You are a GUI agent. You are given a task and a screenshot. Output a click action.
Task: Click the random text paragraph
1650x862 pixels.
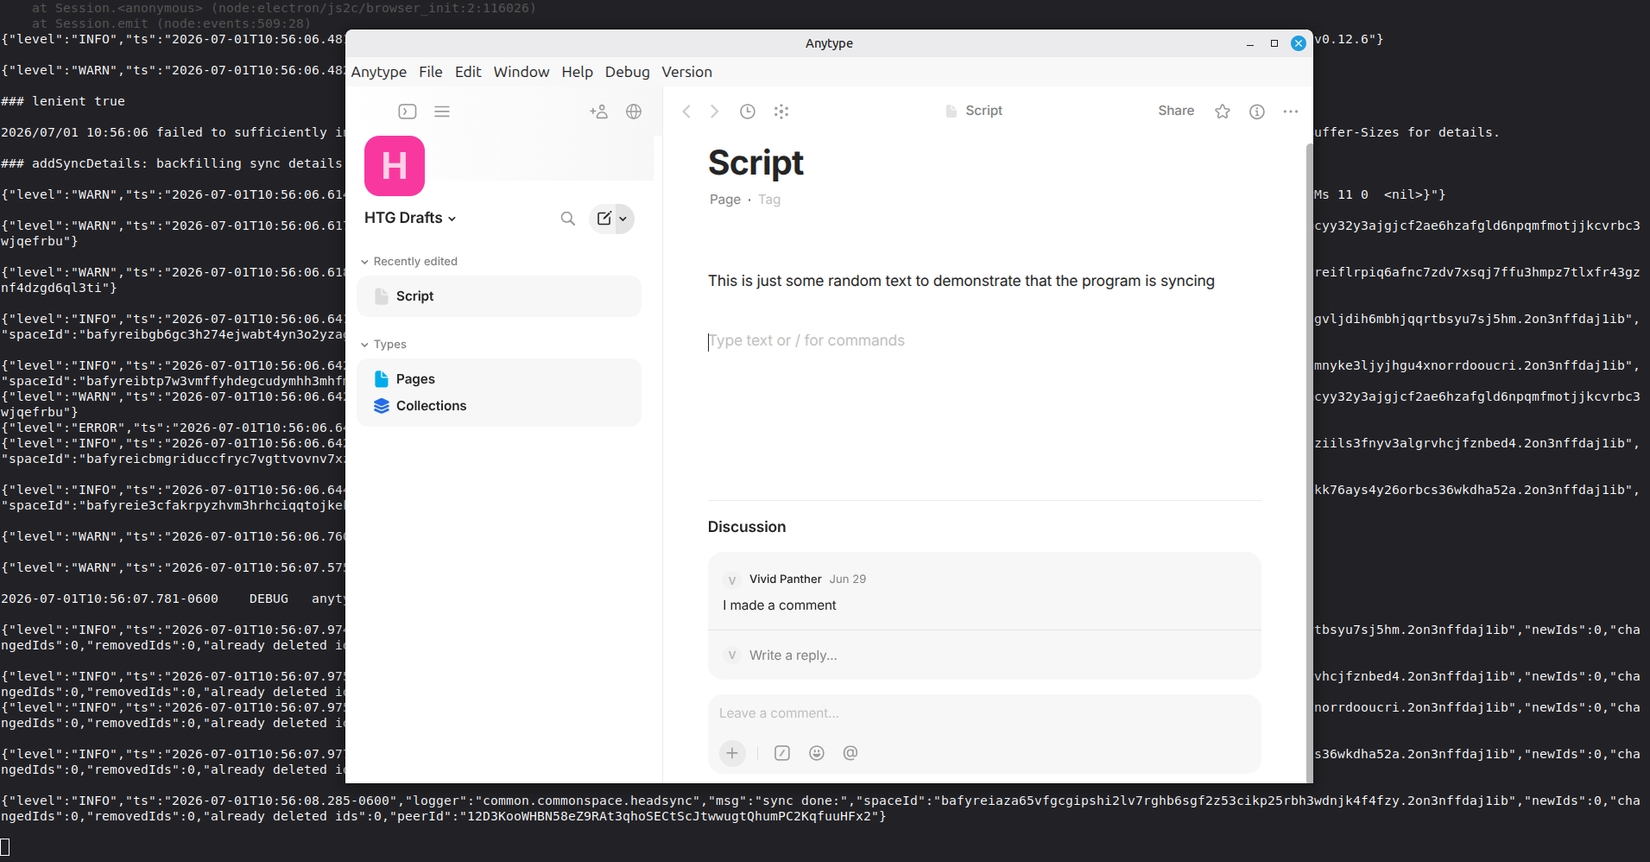(961, 281)
